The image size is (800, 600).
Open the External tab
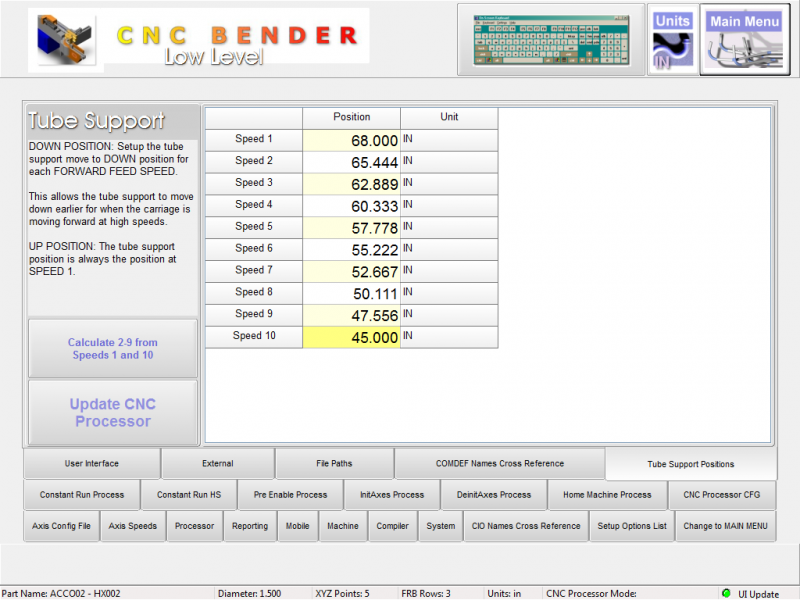pos(217,463)
